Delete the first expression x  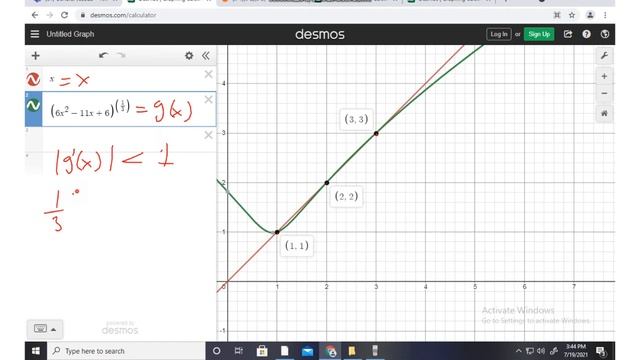tap(208, 74)
